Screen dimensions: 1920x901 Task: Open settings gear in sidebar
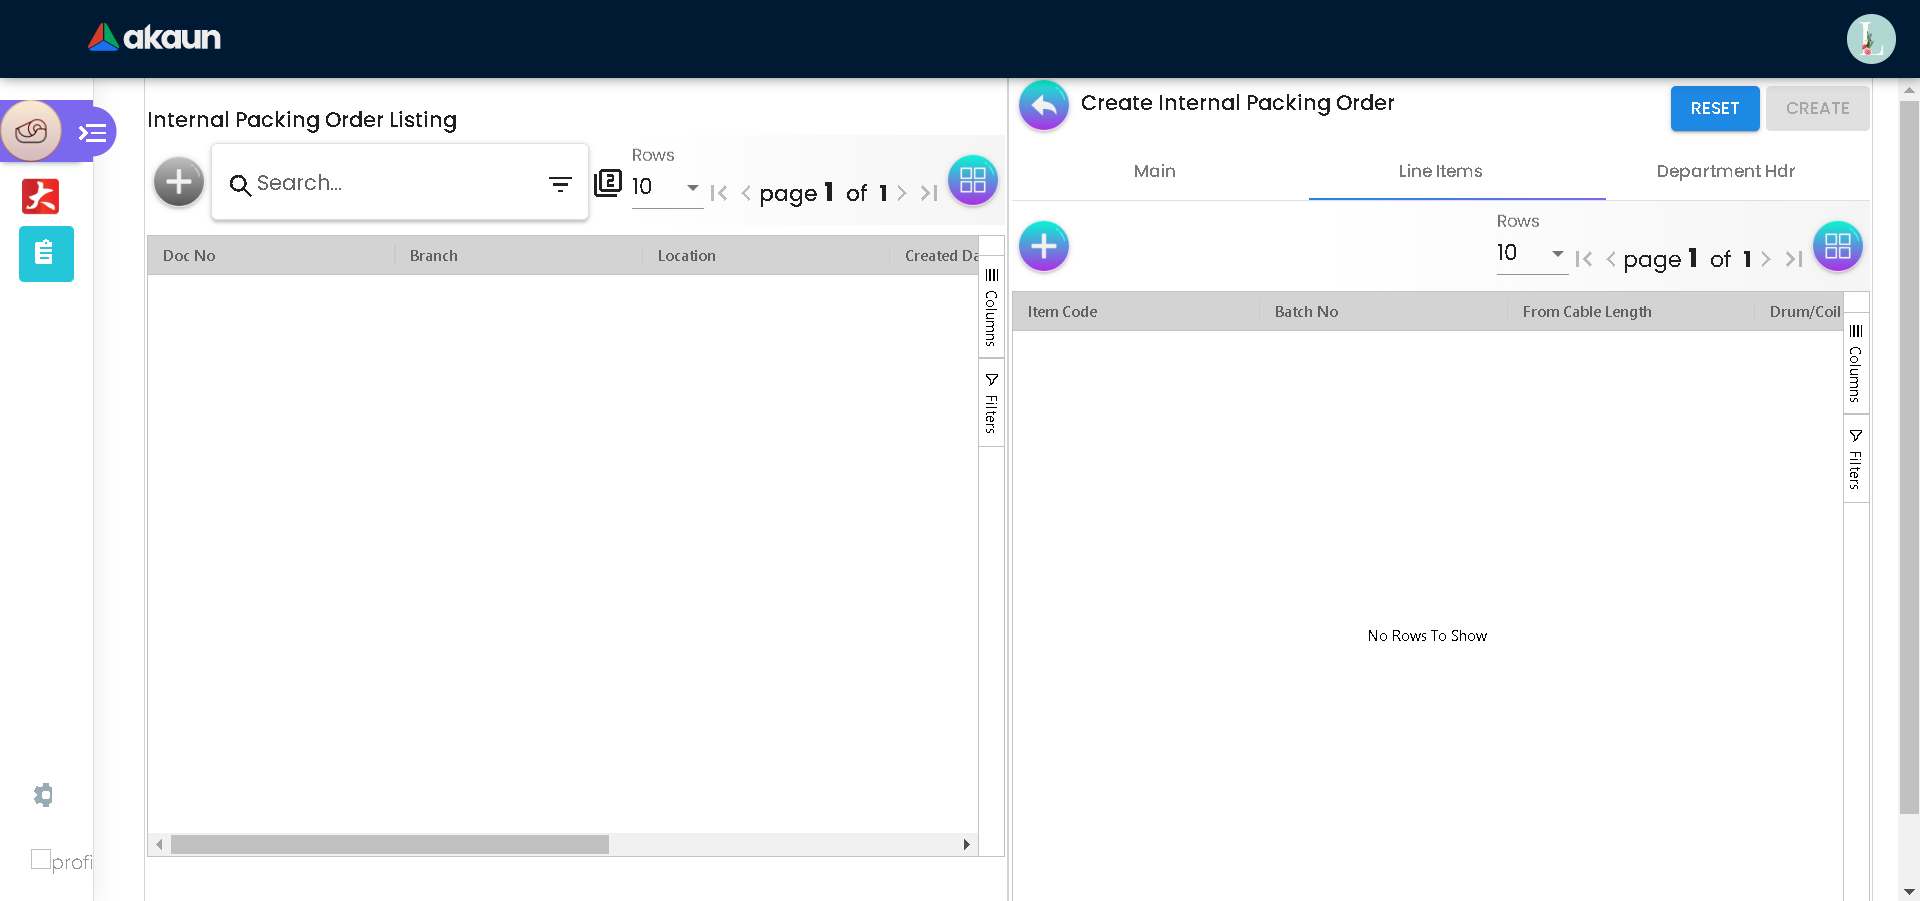click(43, 795)
